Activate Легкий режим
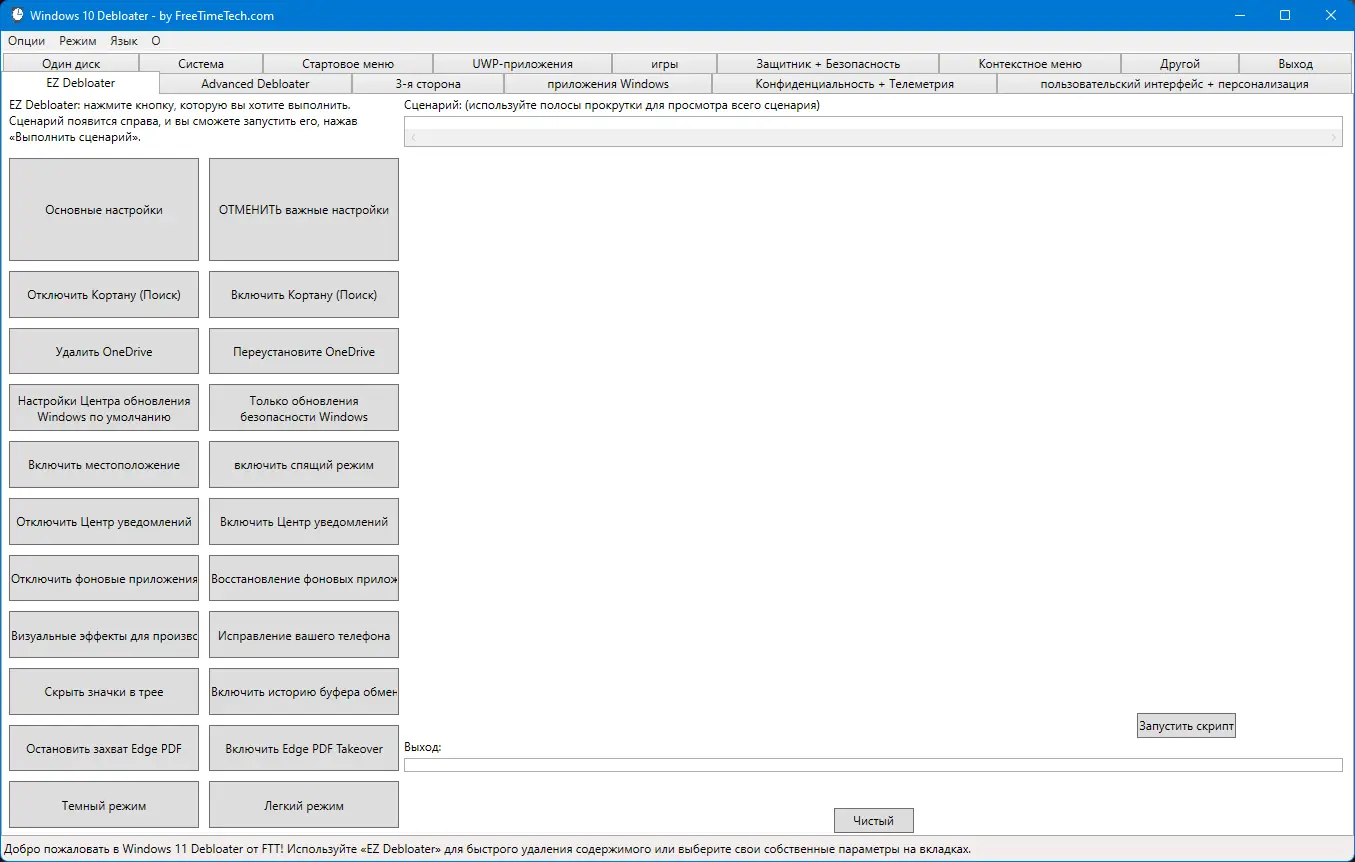The image size is (1355, 862). tap(304, 805)
